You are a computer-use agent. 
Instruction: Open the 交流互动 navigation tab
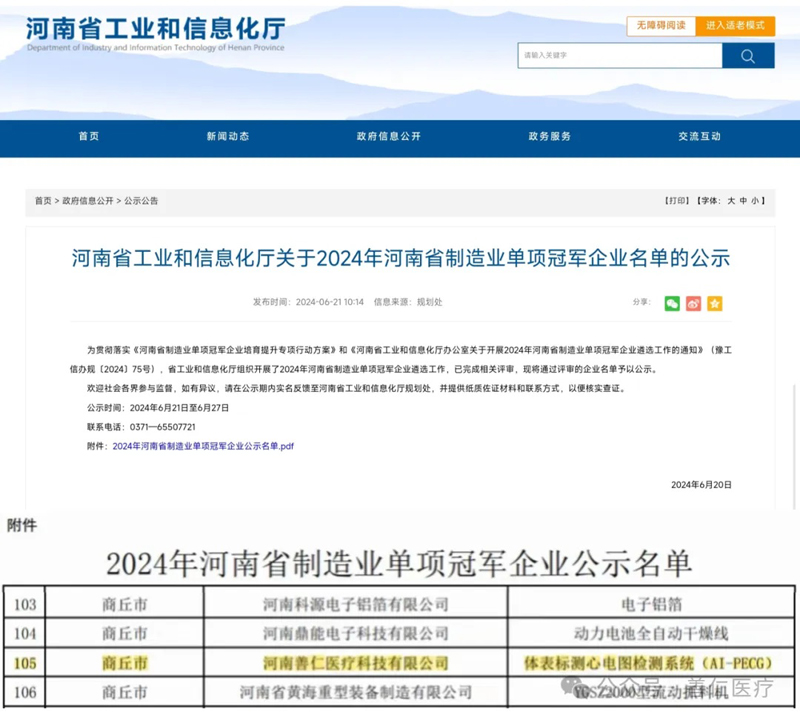pos(699,136)
